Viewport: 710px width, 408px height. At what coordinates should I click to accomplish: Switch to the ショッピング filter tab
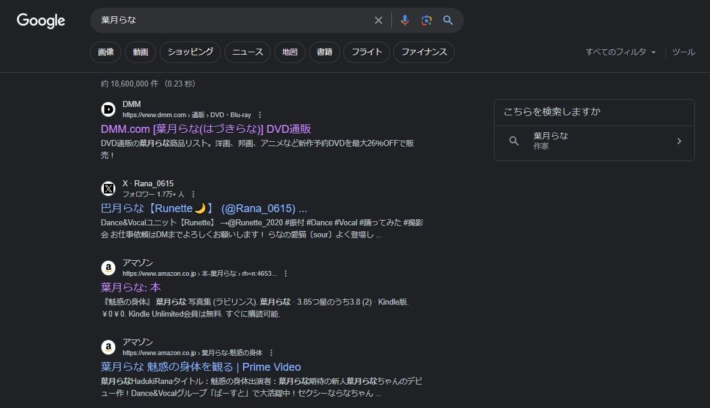(x=190, y=52)
